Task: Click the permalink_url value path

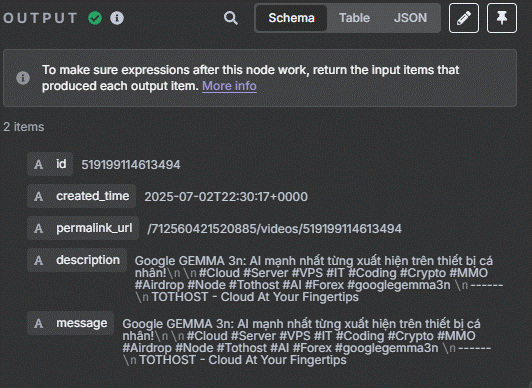Action: click(274, 229)
